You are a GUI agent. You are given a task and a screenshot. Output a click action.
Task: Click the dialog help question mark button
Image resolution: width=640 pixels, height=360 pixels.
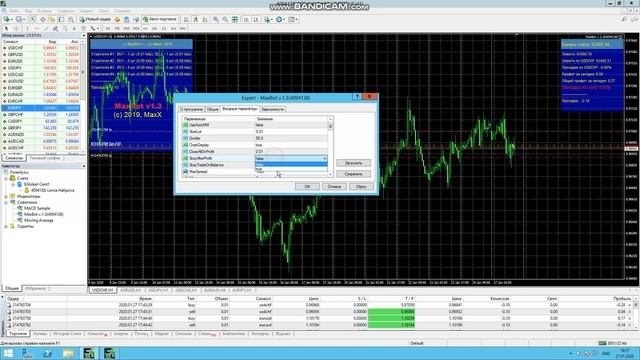click(357, 97)
